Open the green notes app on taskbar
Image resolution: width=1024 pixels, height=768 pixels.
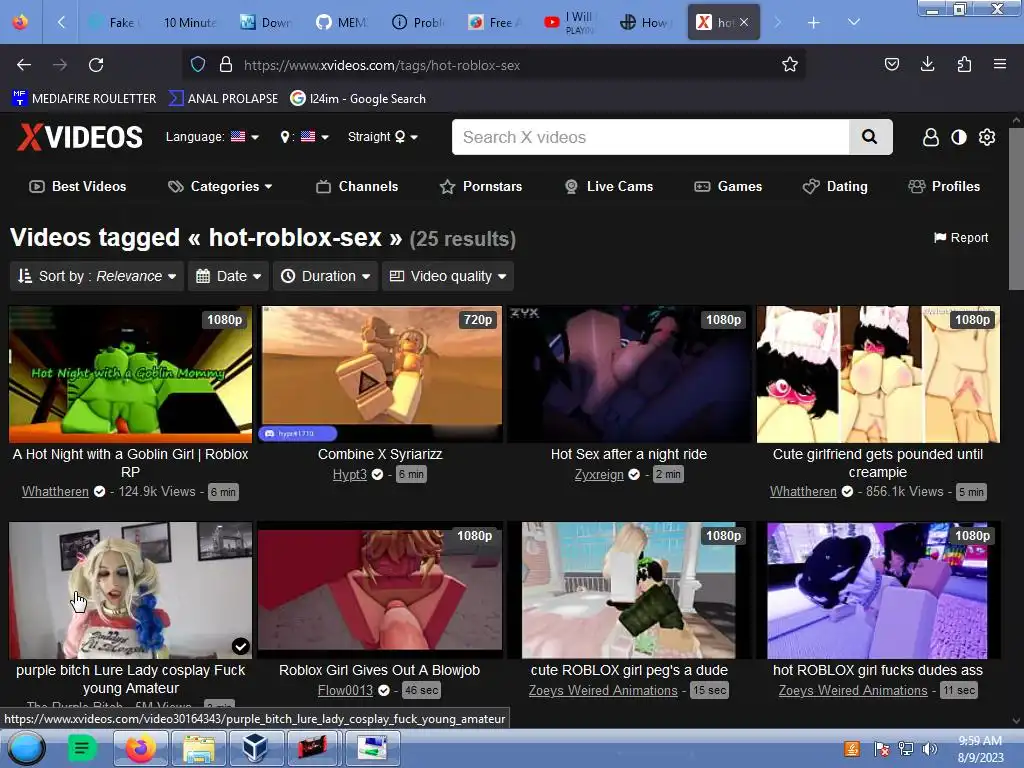click(82, 748)
